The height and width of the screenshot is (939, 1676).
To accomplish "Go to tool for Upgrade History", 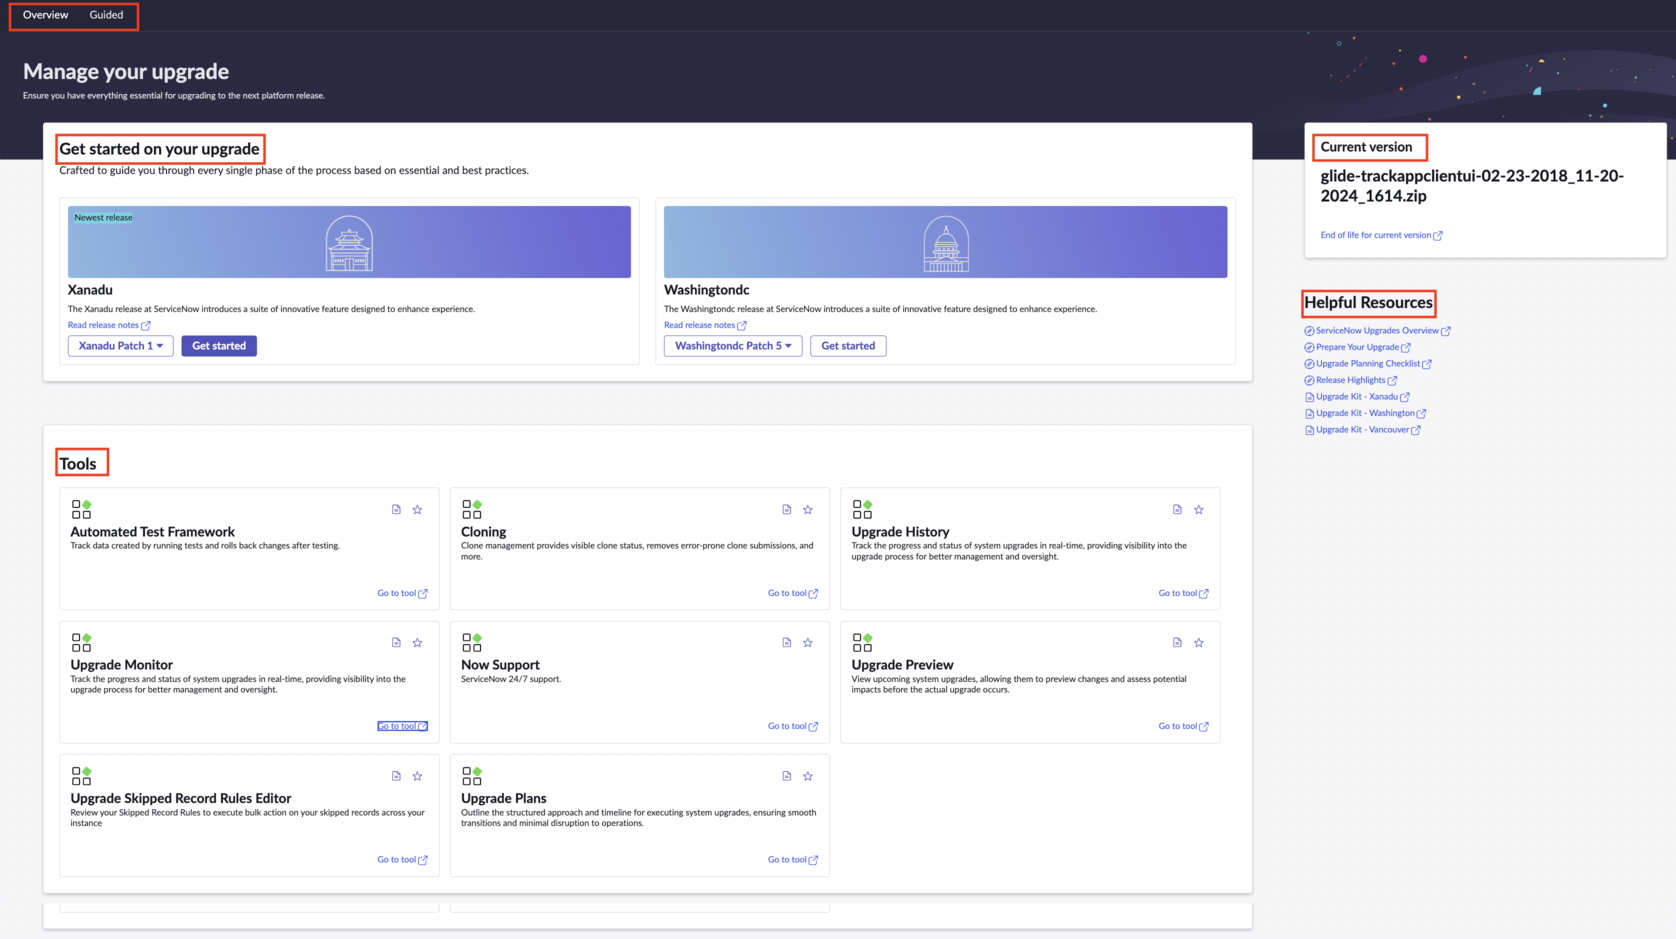I will (x=1183, y=593).
